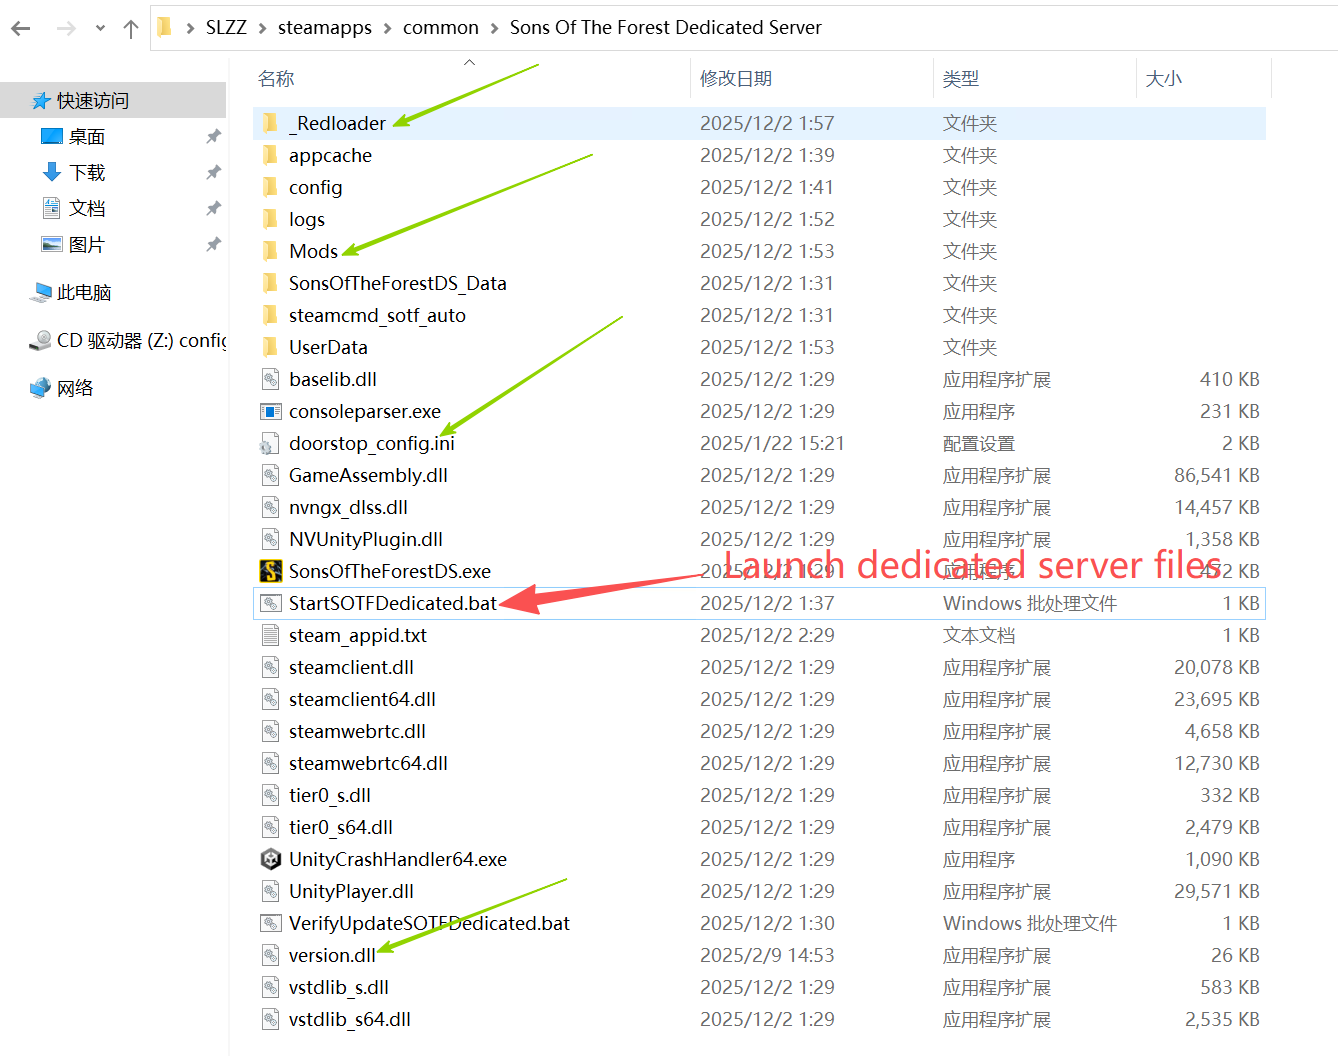The height and width of the screenshot is (1056, 1338).
Task: Sort files by 名称 column
Action: point(276,79)
